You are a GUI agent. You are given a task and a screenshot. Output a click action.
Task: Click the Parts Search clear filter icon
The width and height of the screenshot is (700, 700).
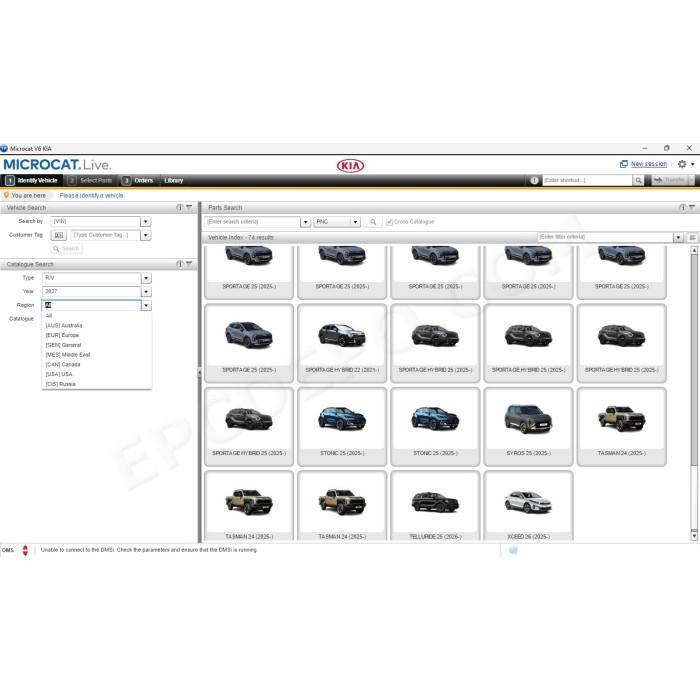click(692, 208)
